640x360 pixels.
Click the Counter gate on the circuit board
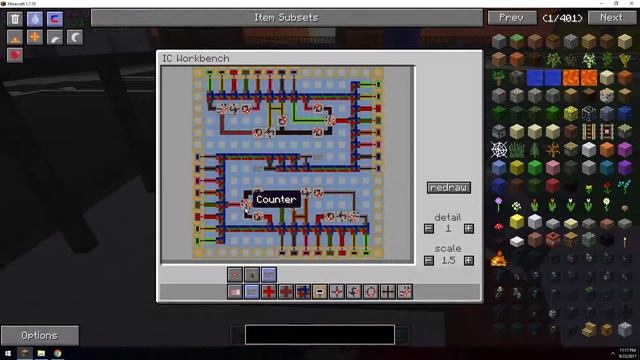pos(247,204)
